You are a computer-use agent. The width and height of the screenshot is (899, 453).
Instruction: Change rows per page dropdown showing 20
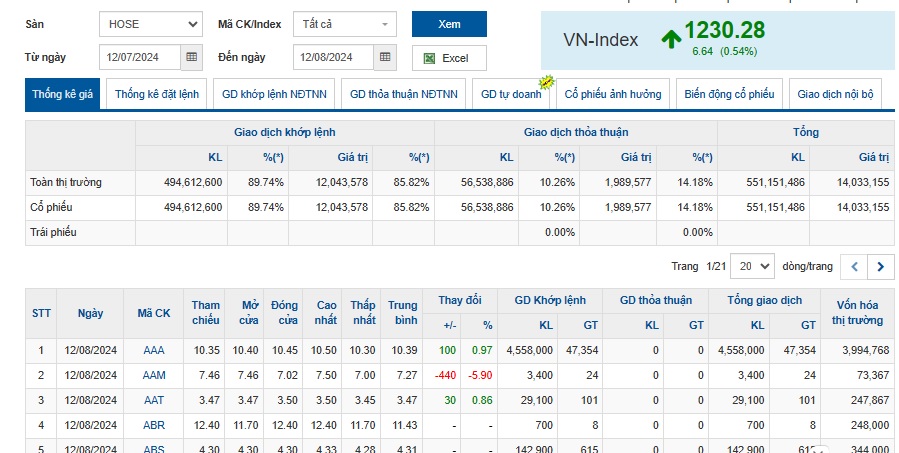[751, 267]
